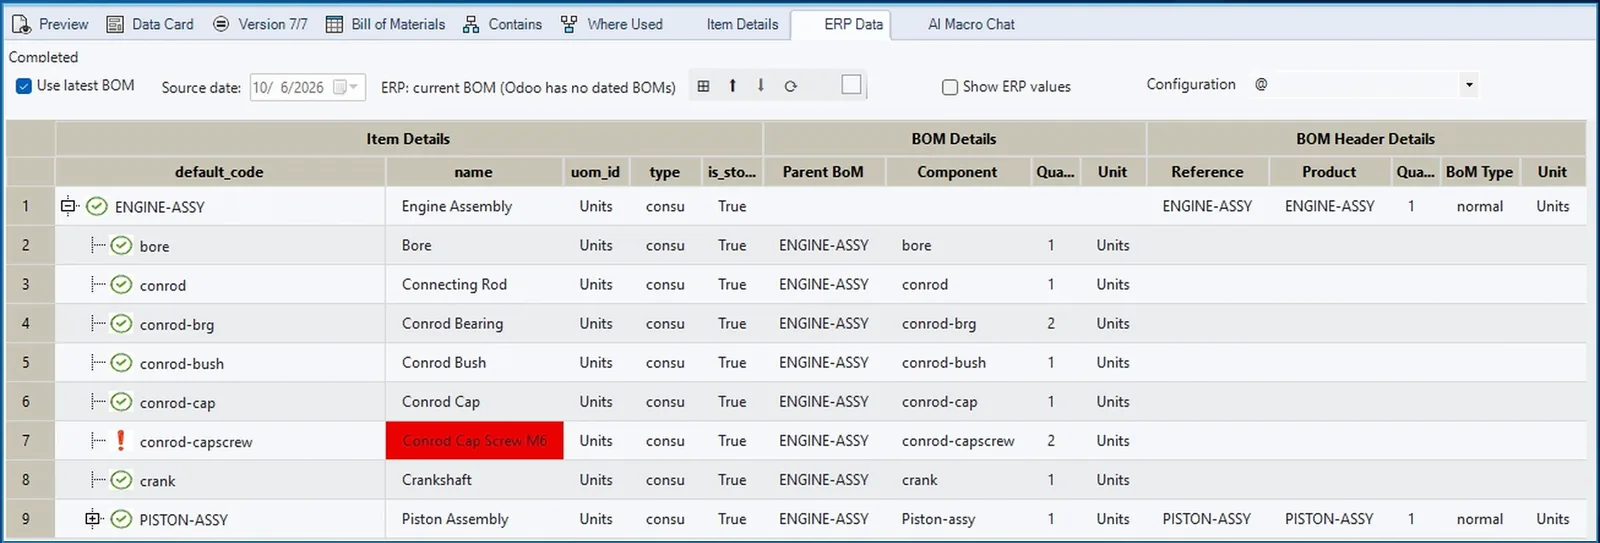Image resolution: width=1600 pixels, height=543 pixels.
Task: Enable Show ERP values checkbox
Action: tap(950, 87)
